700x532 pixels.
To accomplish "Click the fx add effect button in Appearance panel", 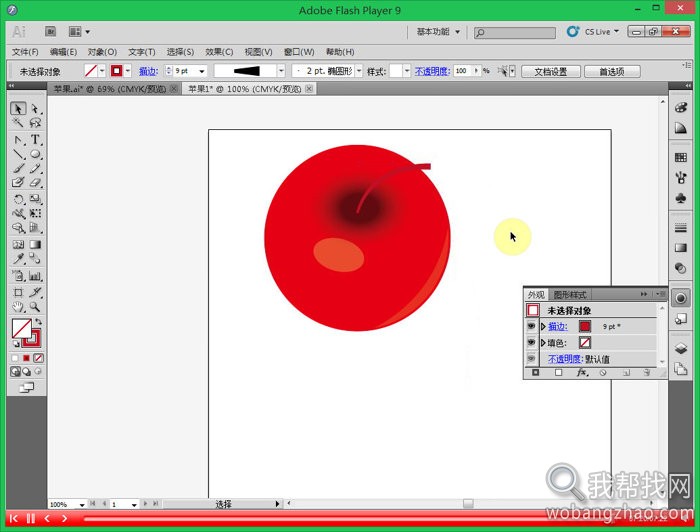I will 582,373.
